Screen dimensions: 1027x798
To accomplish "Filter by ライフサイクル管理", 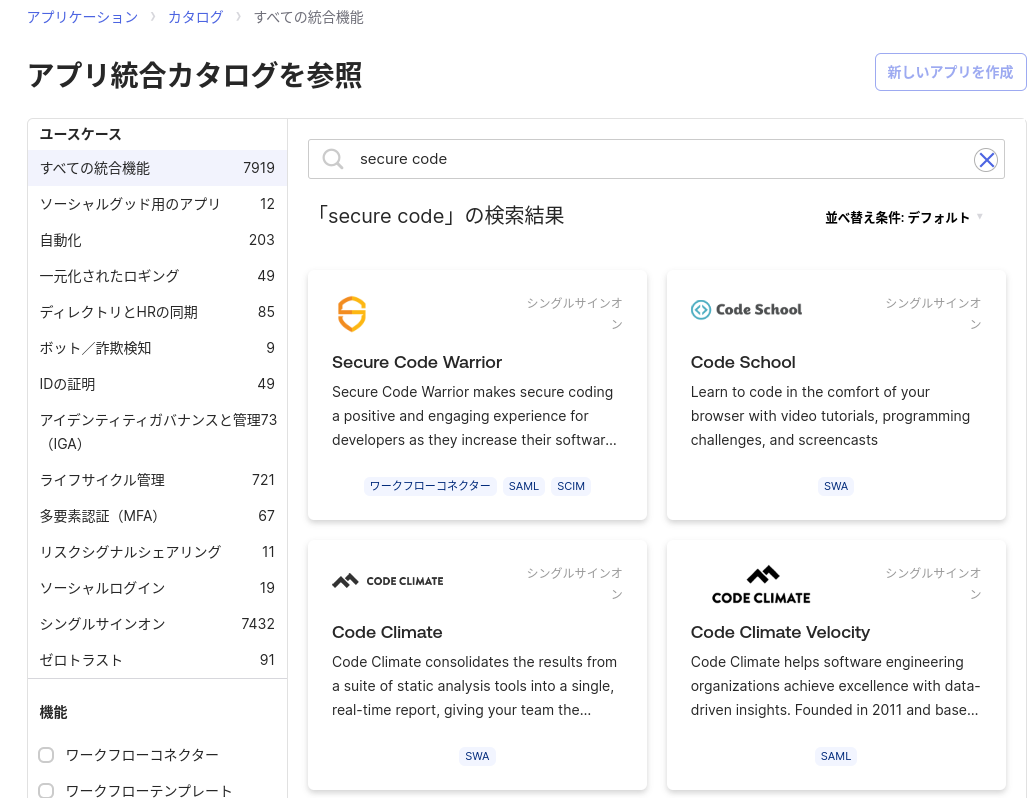I will (x=157, y=480).
